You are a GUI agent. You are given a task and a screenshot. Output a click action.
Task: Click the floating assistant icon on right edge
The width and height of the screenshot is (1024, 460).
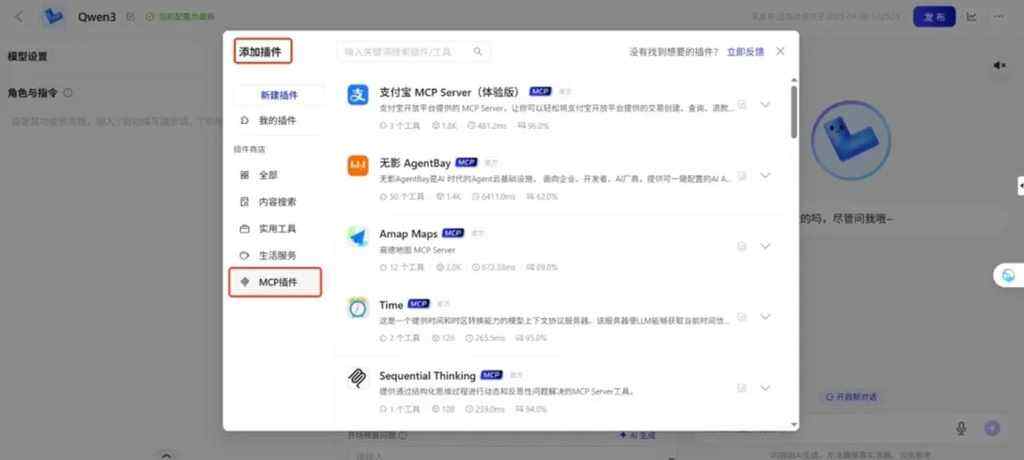point(1009,275)
